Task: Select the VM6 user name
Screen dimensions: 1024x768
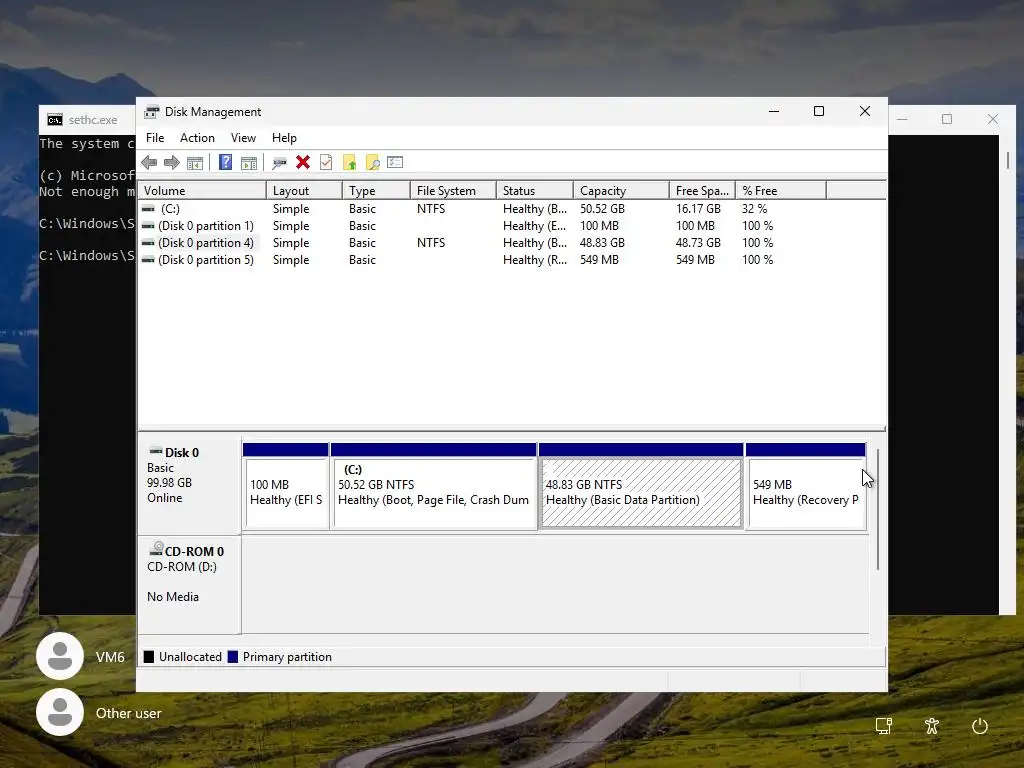Action: (110, 657)
